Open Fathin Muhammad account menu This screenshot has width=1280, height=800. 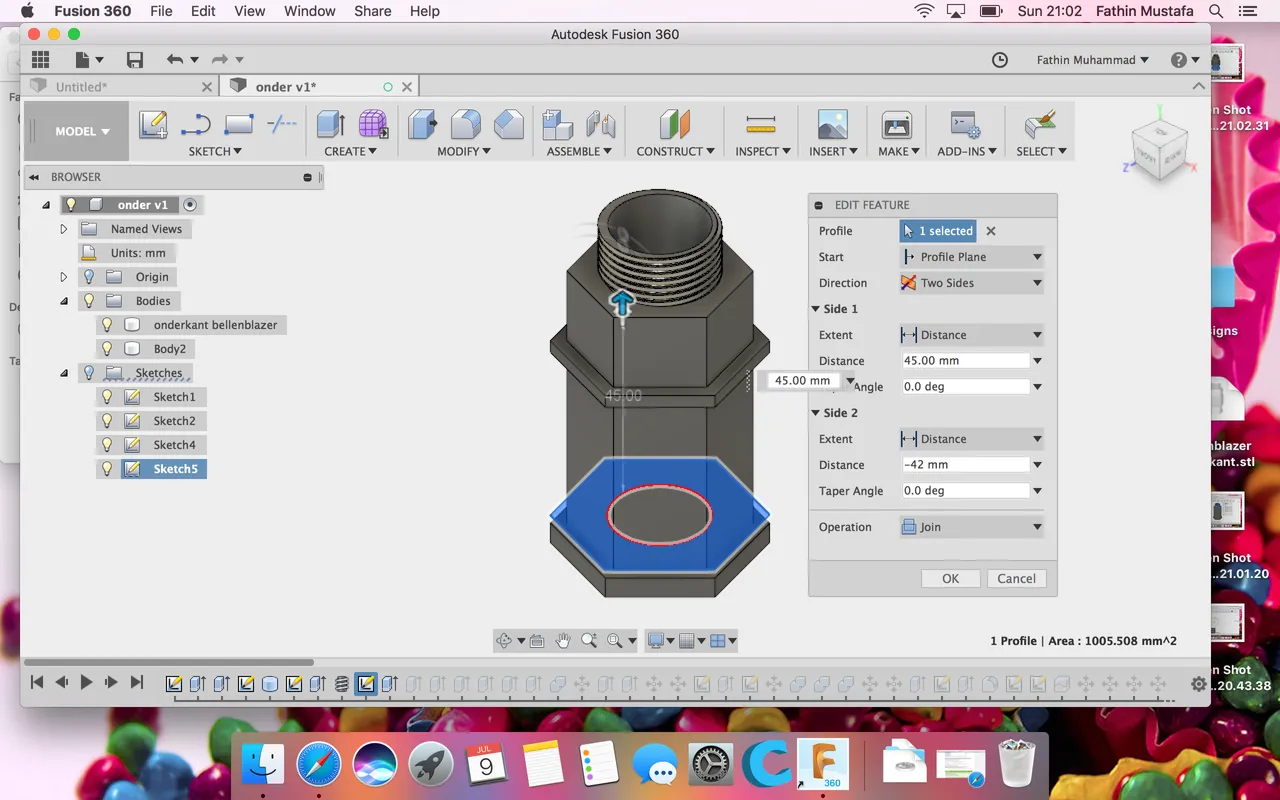(1092, 60)
